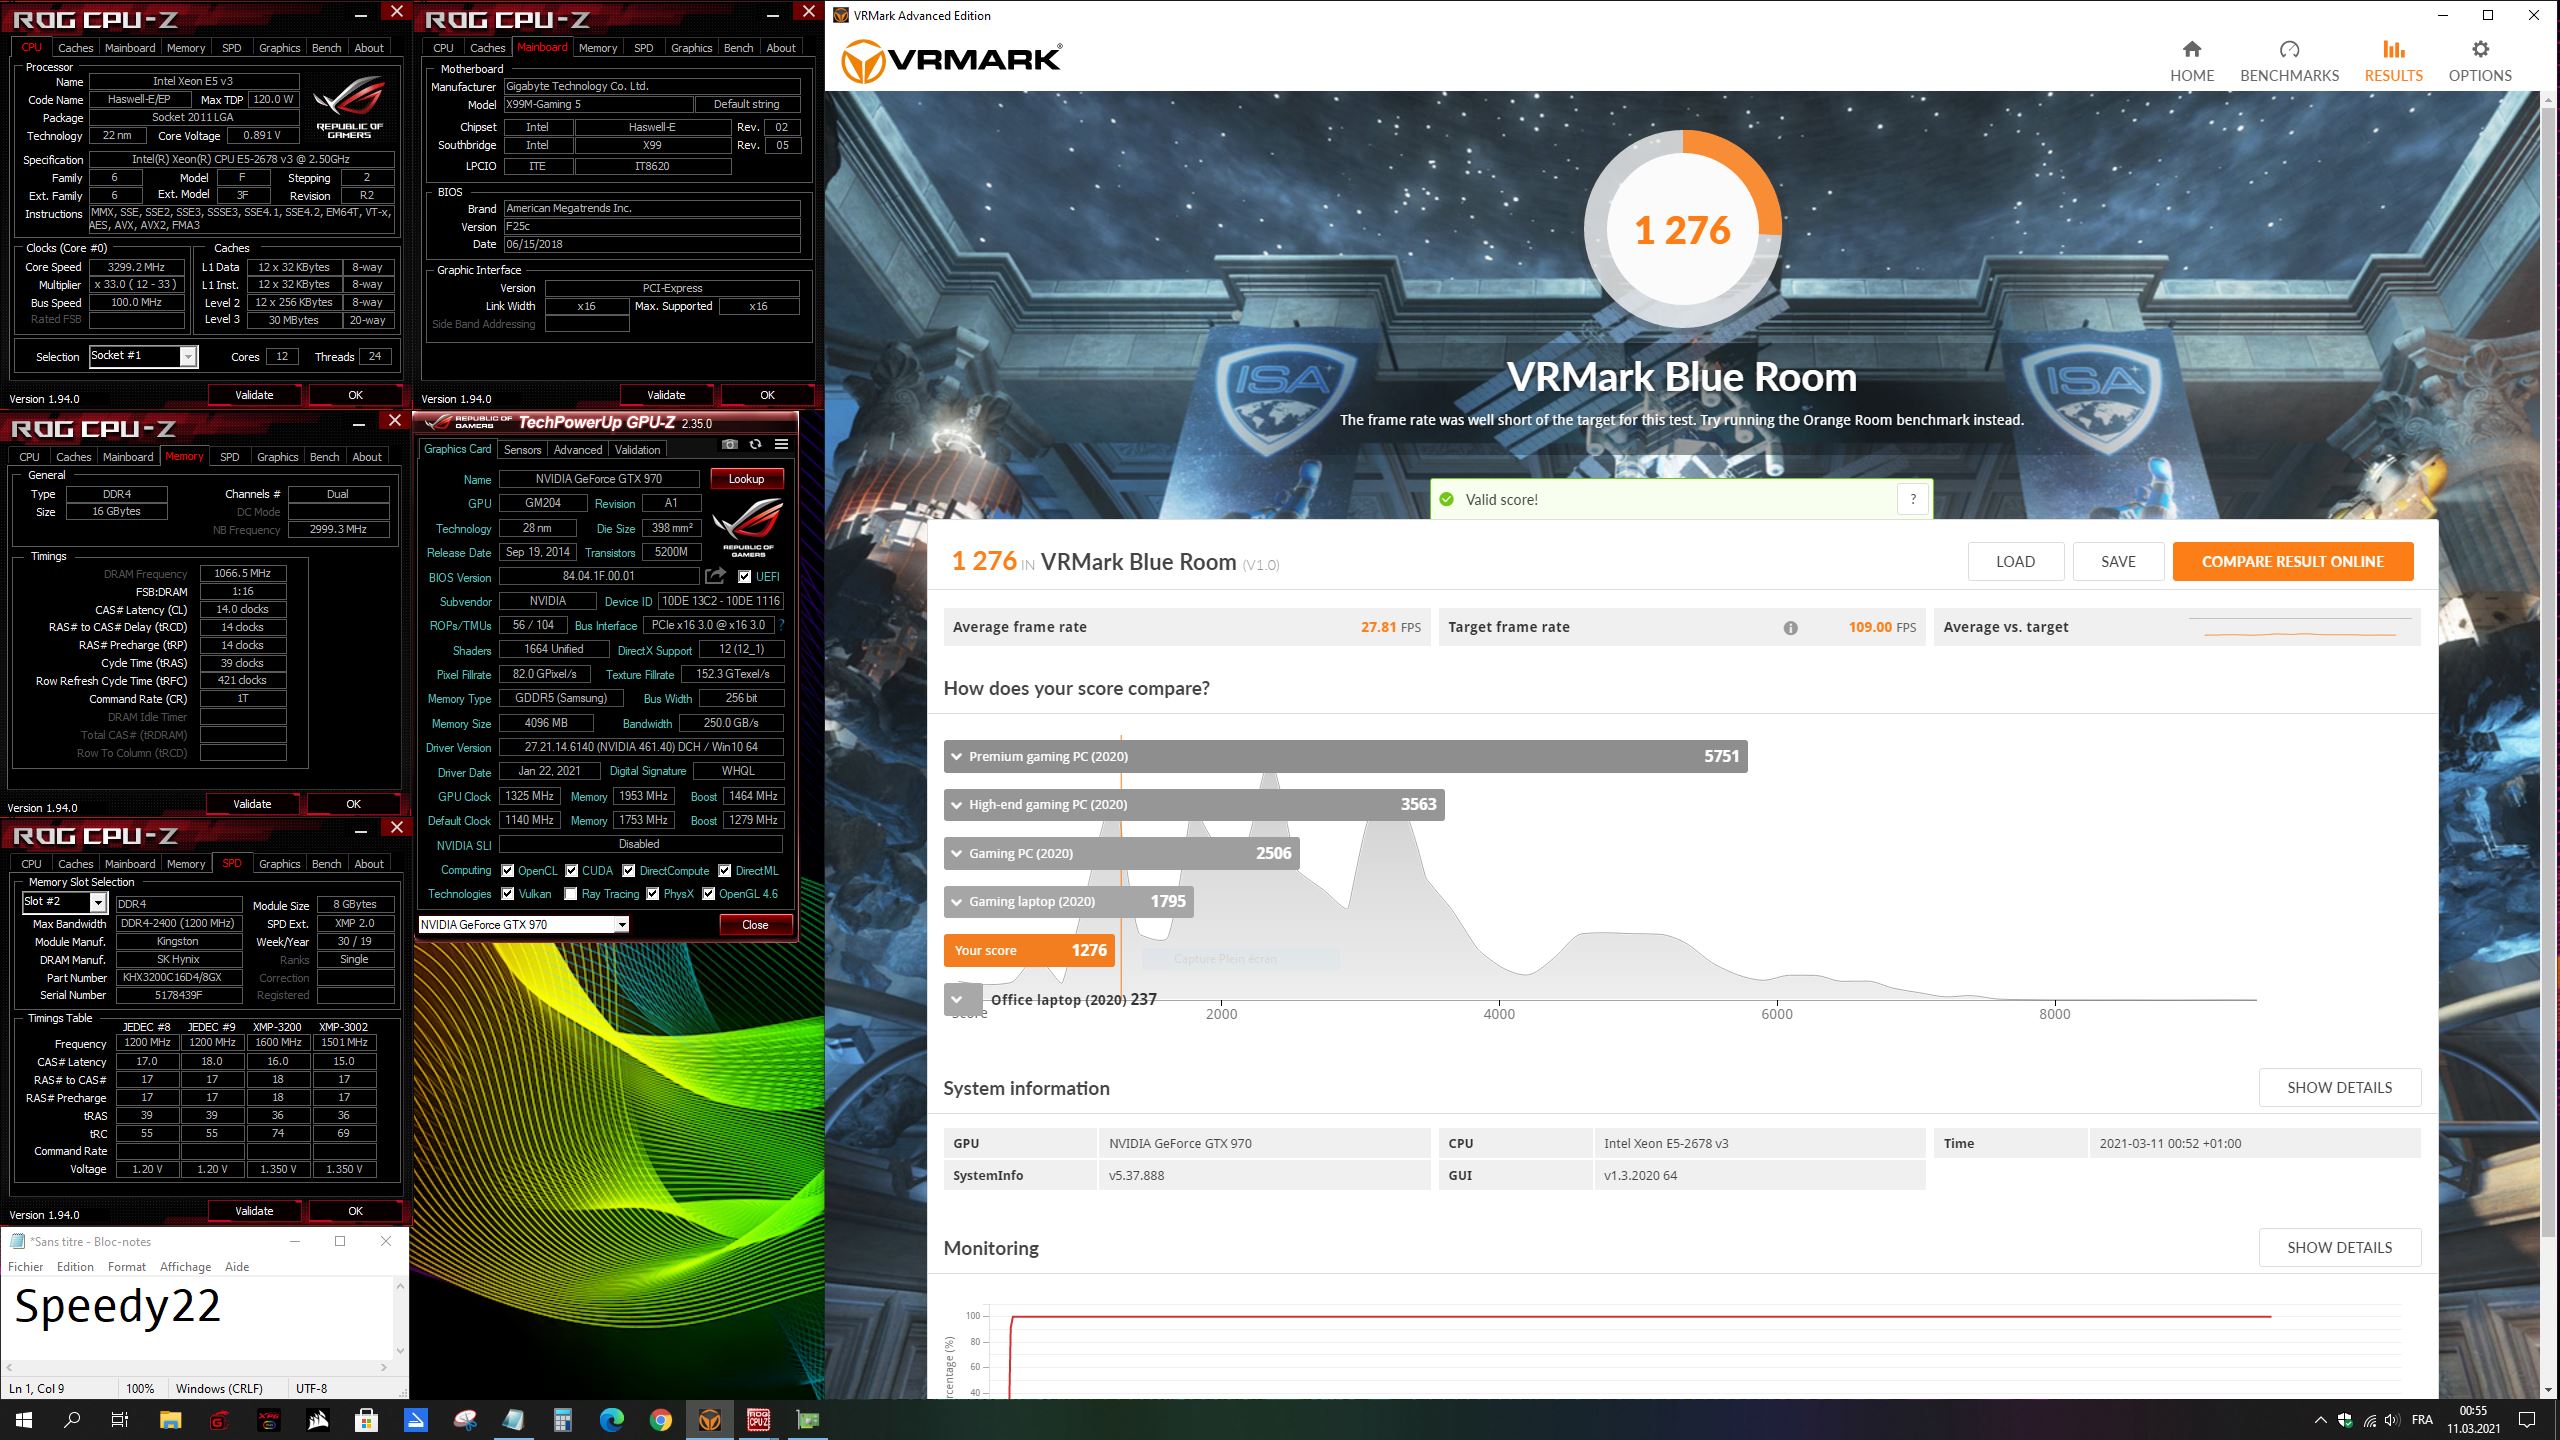Open Sensors tab in GPU-Z
This screenshot has width=2560, height=1440.
(522, 450)
